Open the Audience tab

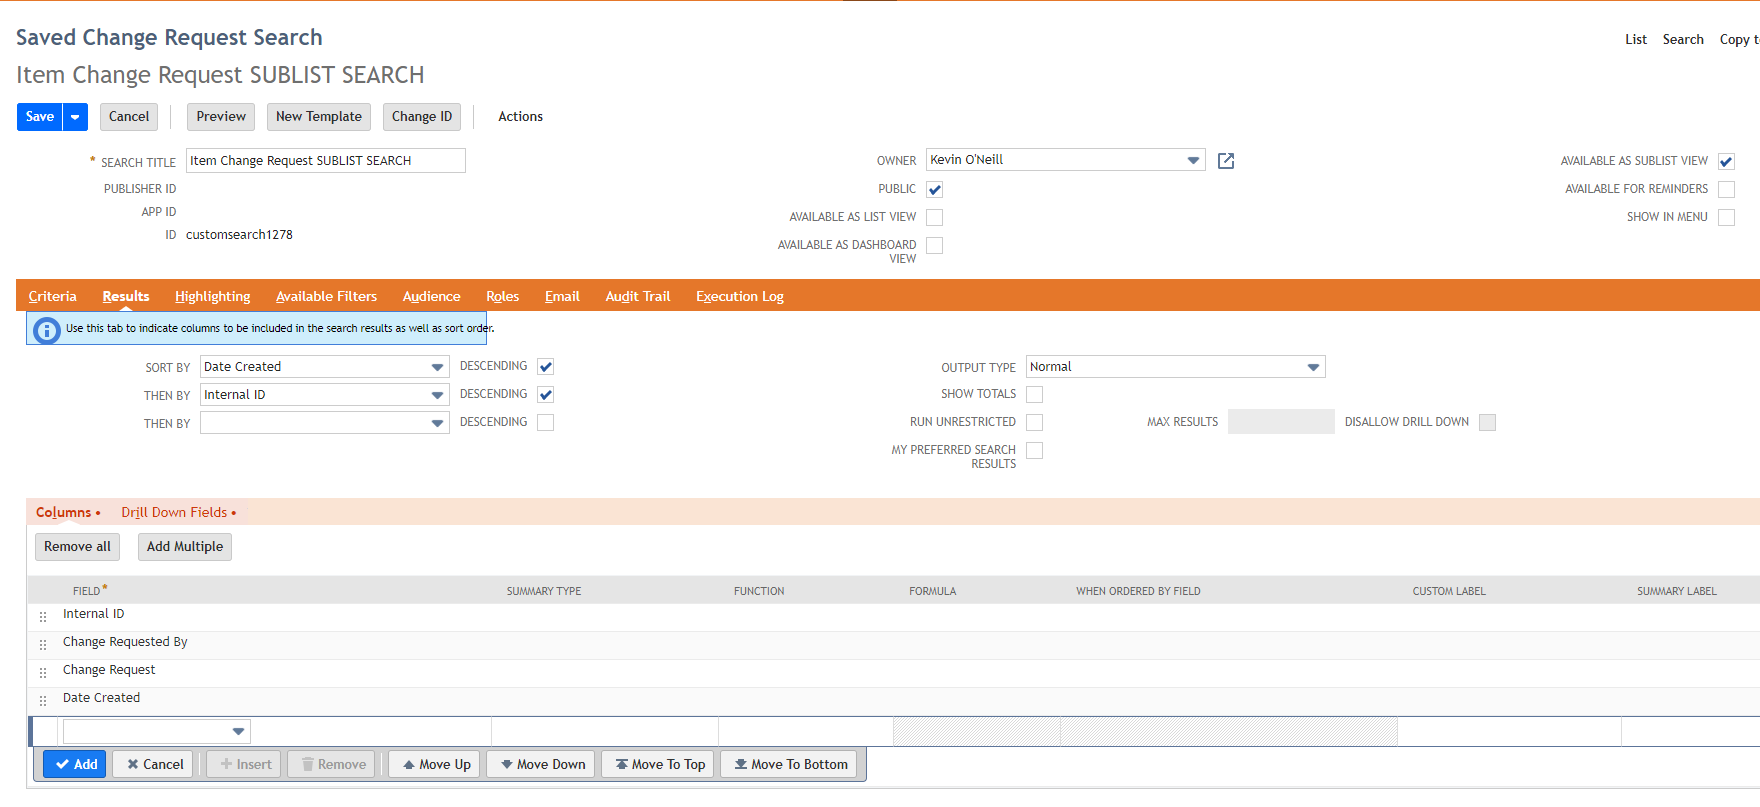432,297
